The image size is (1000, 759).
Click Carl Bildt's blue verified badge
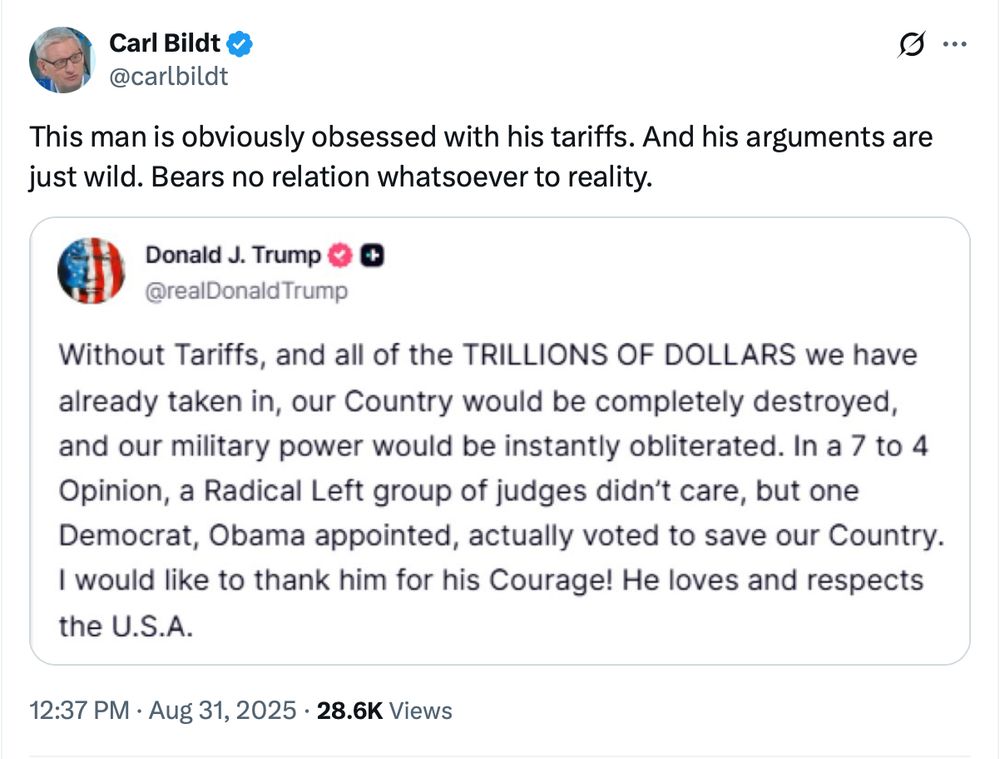240,44
